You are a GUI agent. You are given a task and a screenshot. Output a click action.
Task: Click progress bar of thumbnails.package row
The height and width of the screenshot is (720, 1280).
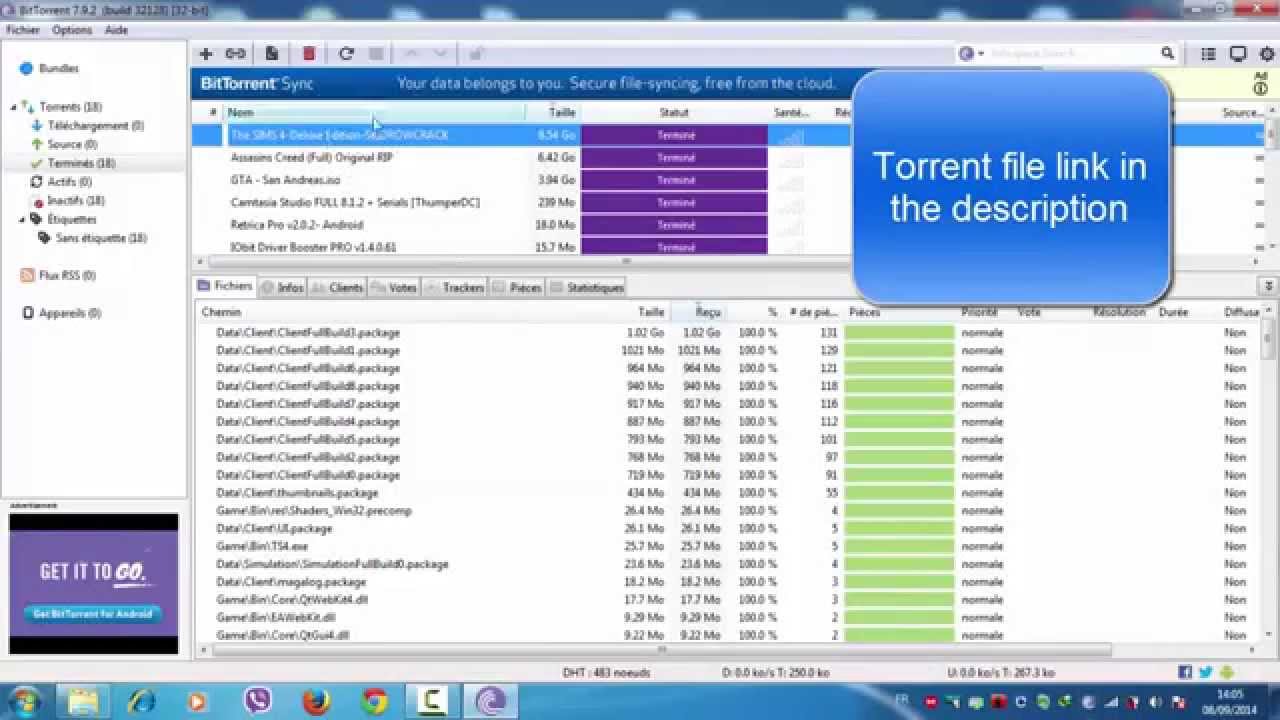pyautogui.click(x=899, y=493)
